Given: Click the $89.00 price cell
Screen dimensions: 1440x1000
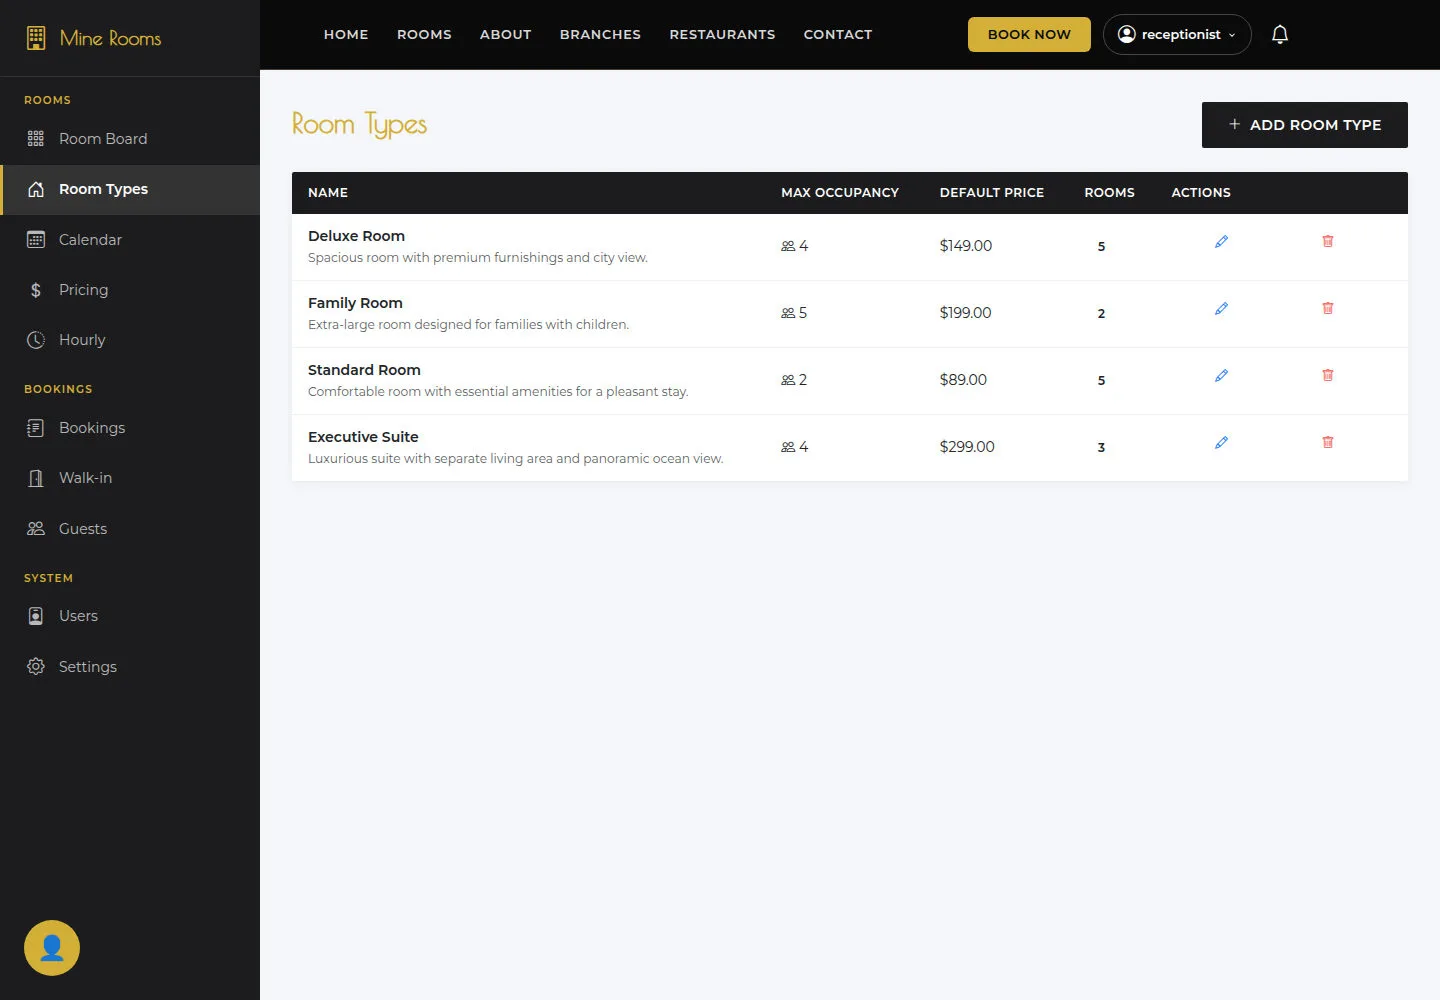Looking at the screenshot, I should 963,380.
